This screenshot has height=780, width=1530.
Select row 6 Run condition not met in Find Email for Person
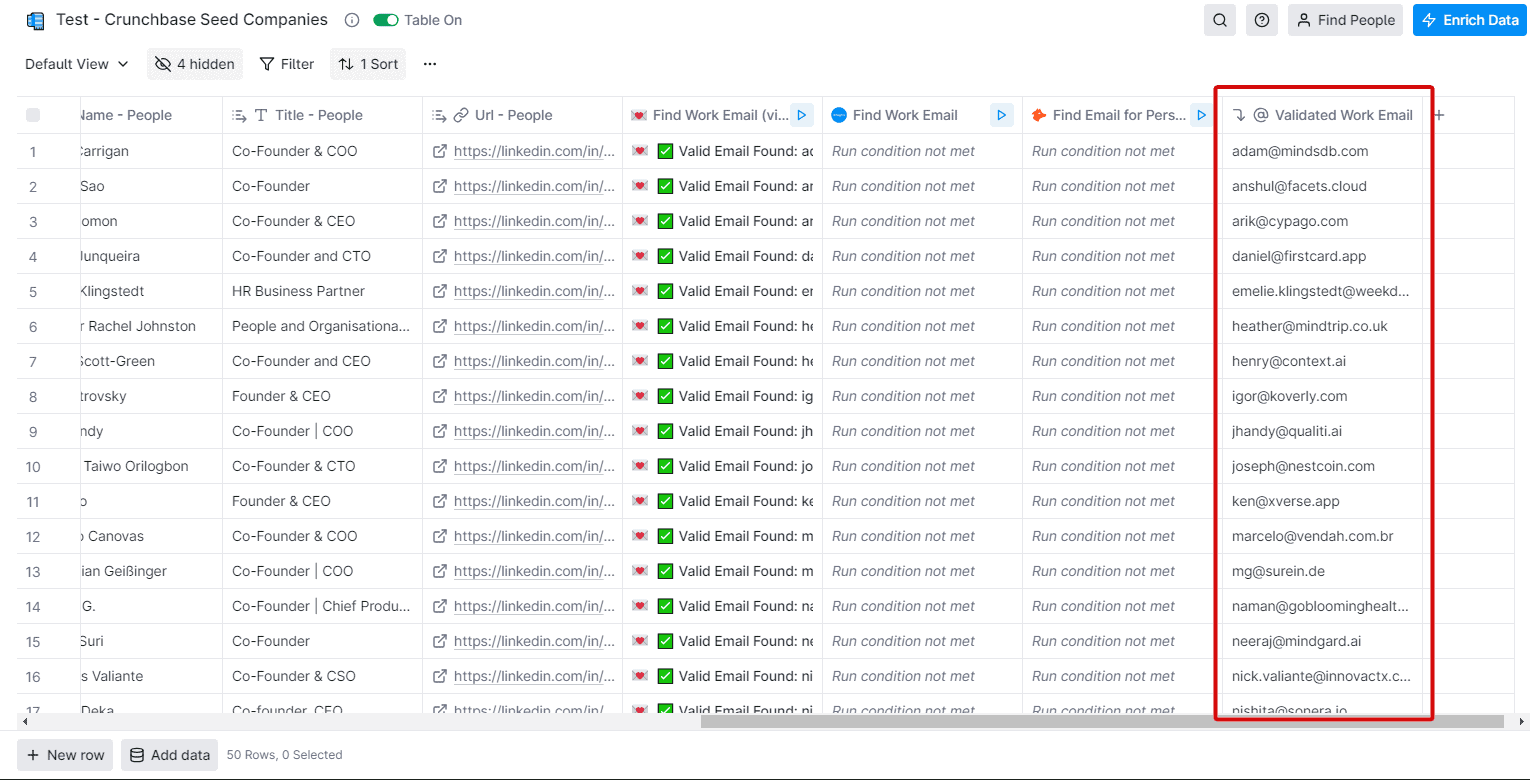tap(1122, 326)
